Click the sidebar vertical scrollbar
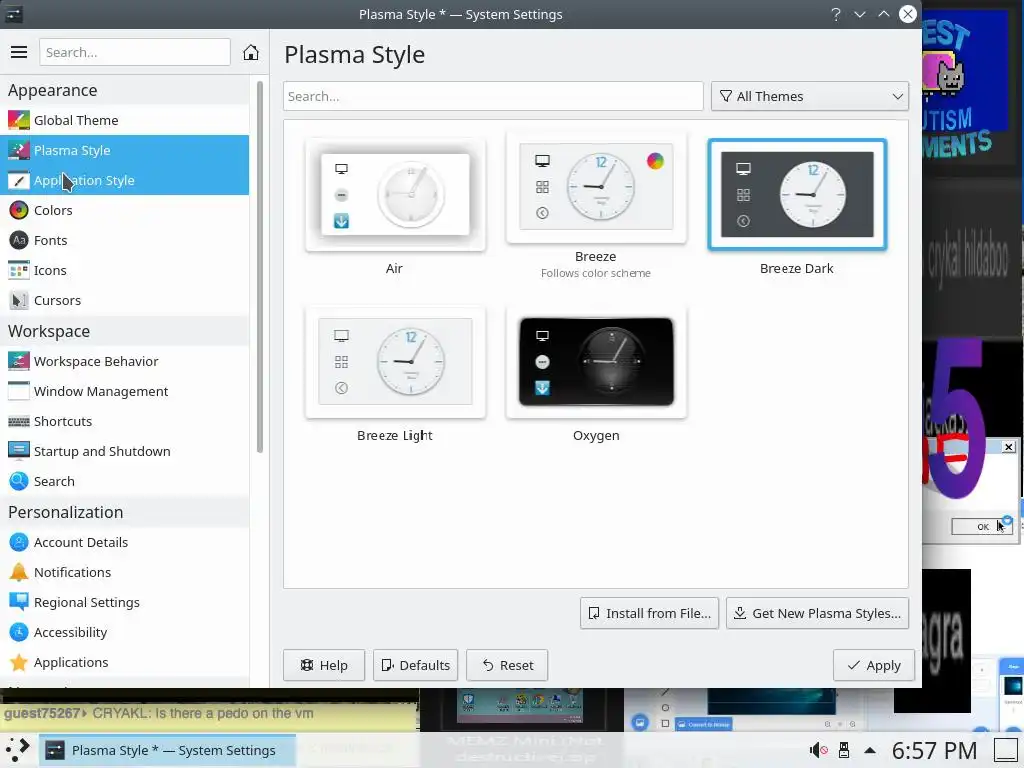The height and width of the screenshot is (768, 1024). coord(260,266)
